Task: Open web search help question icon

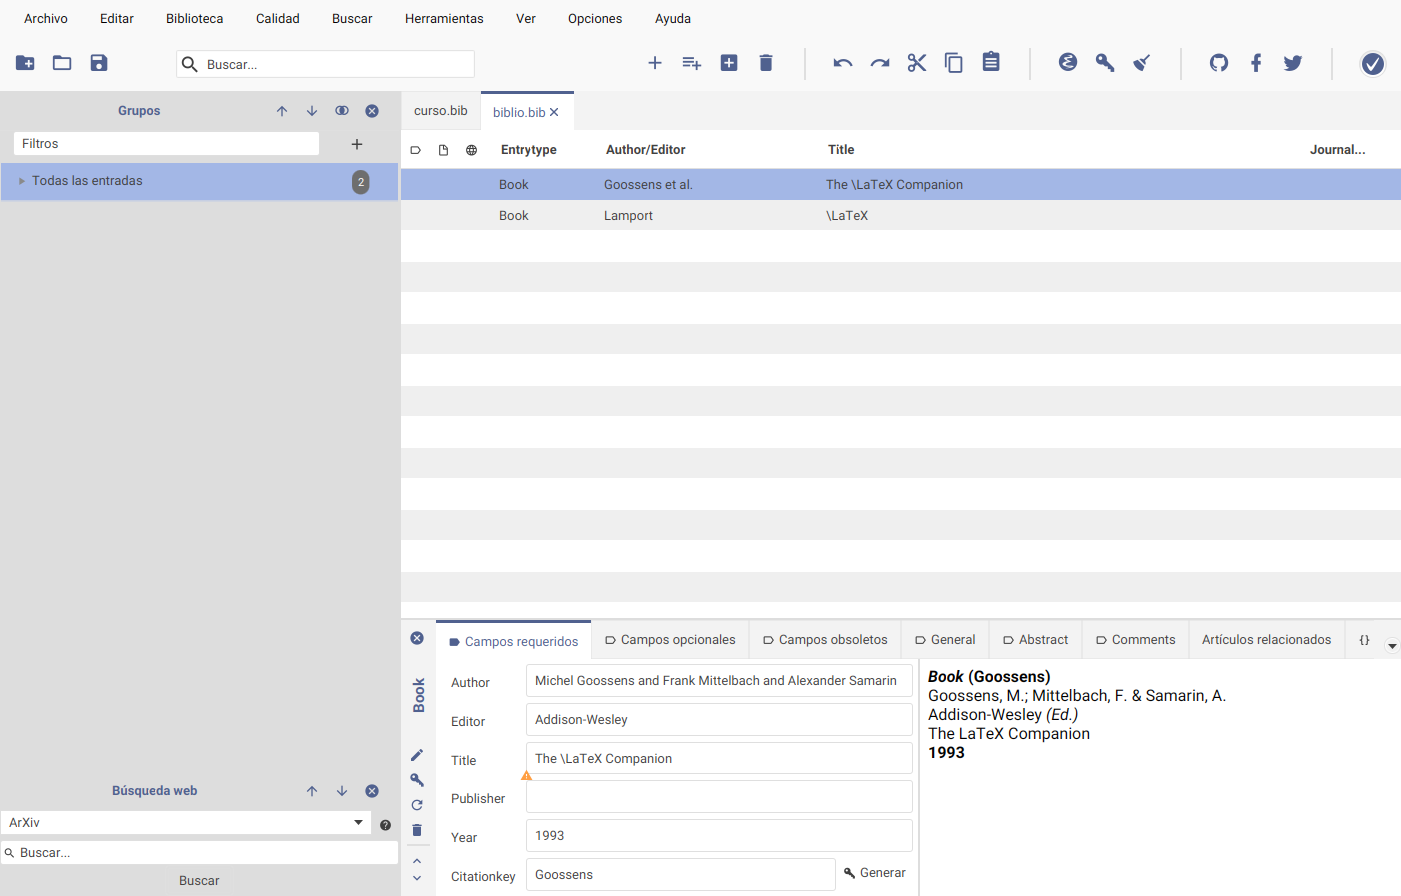Action: pyautogui.click(x=385, y=825)
